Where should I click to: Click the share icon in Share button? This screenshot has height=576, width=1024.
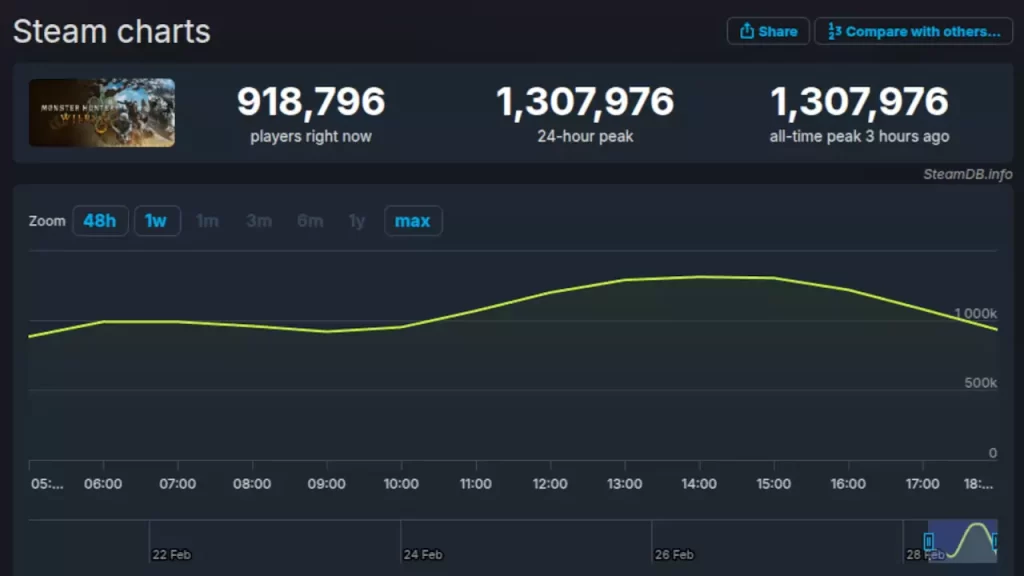click(746, 31)
